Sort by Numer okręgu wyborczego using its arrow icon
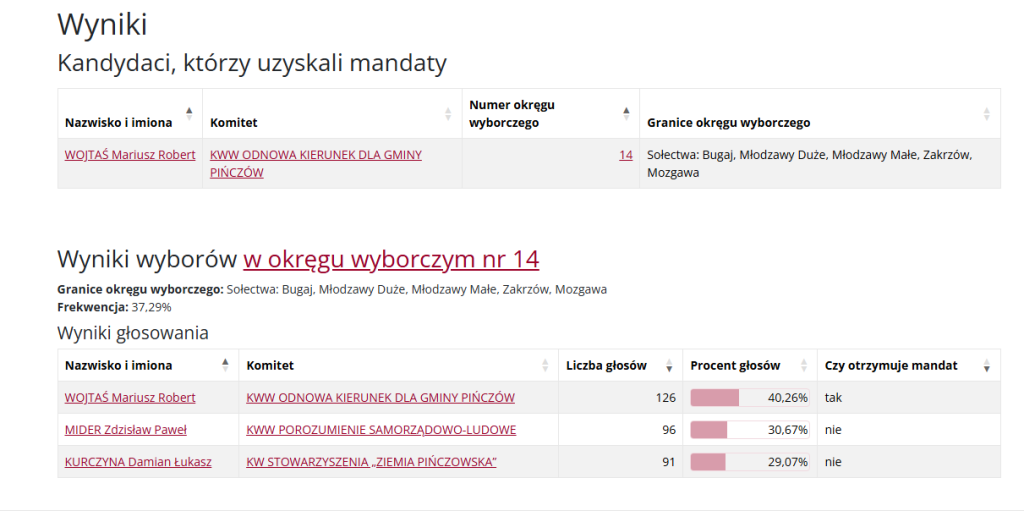 (x=626, y=113)
